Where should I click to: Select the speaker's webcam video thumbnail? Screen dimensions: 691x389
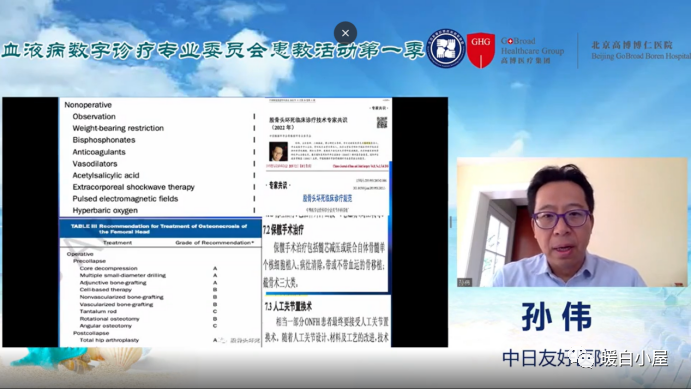[572, 222]
